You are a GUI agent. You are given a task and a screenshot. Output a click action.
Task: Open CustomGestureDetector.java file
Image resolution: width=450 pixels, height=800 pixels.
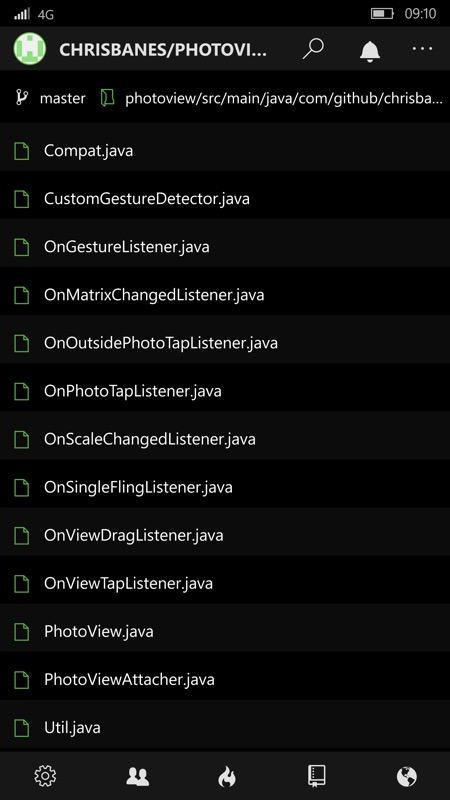(225, 199)
